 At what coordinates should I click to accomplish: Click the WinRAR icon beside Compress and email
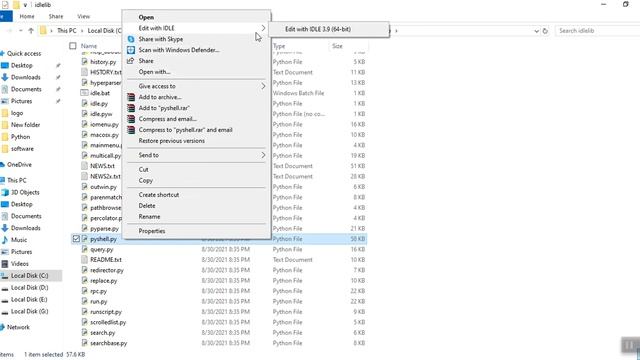pos(131,119)
